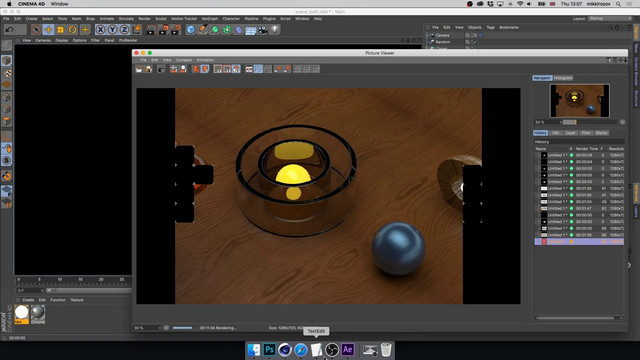
Task: Add a Cube primitive object
Action: tap(191, 29)
